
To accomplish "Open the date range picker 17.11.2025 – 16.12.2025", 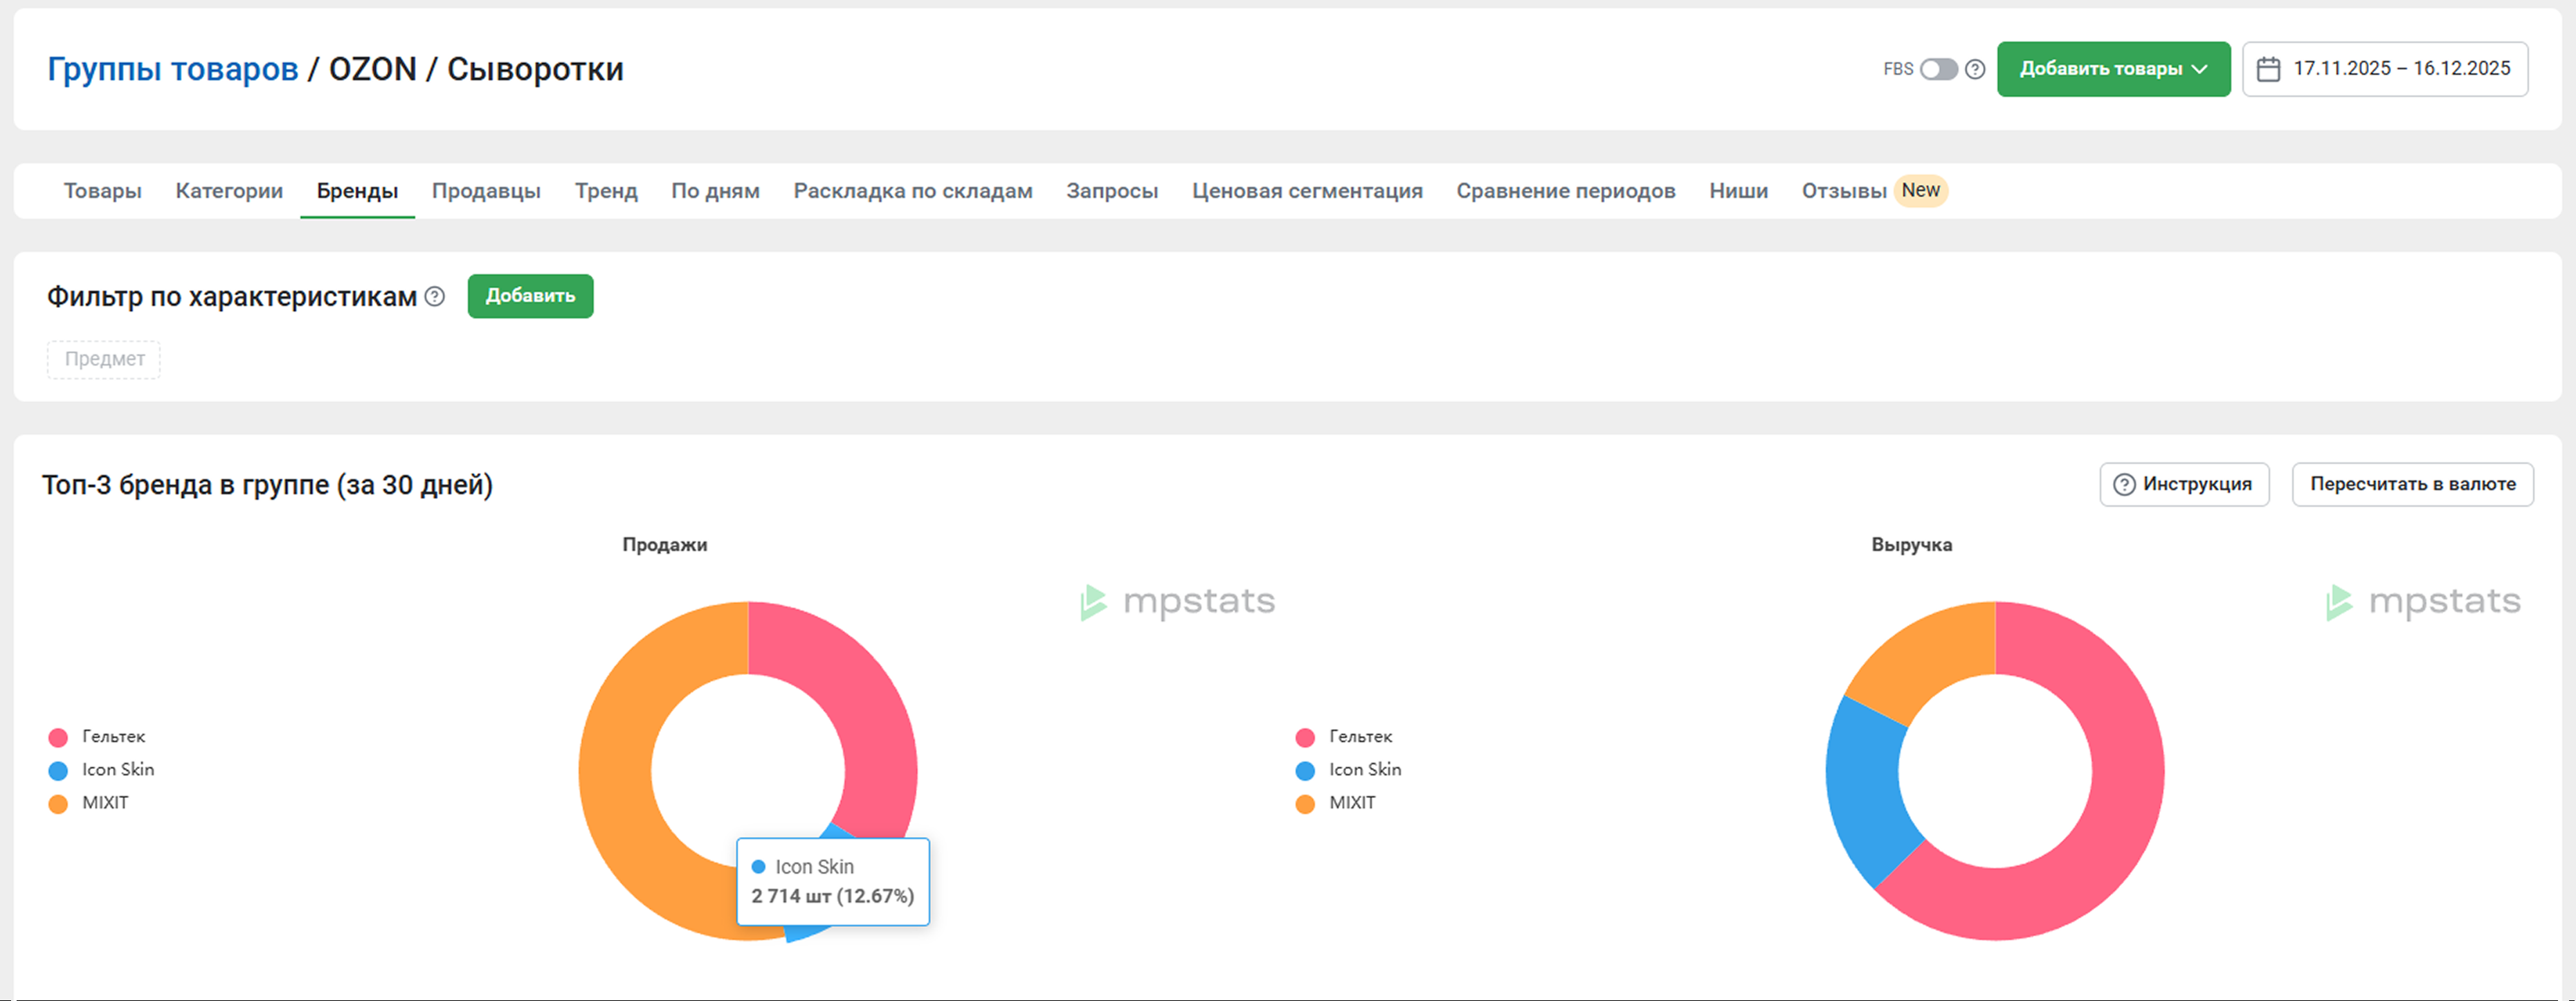I will [x=2400, y=69].
